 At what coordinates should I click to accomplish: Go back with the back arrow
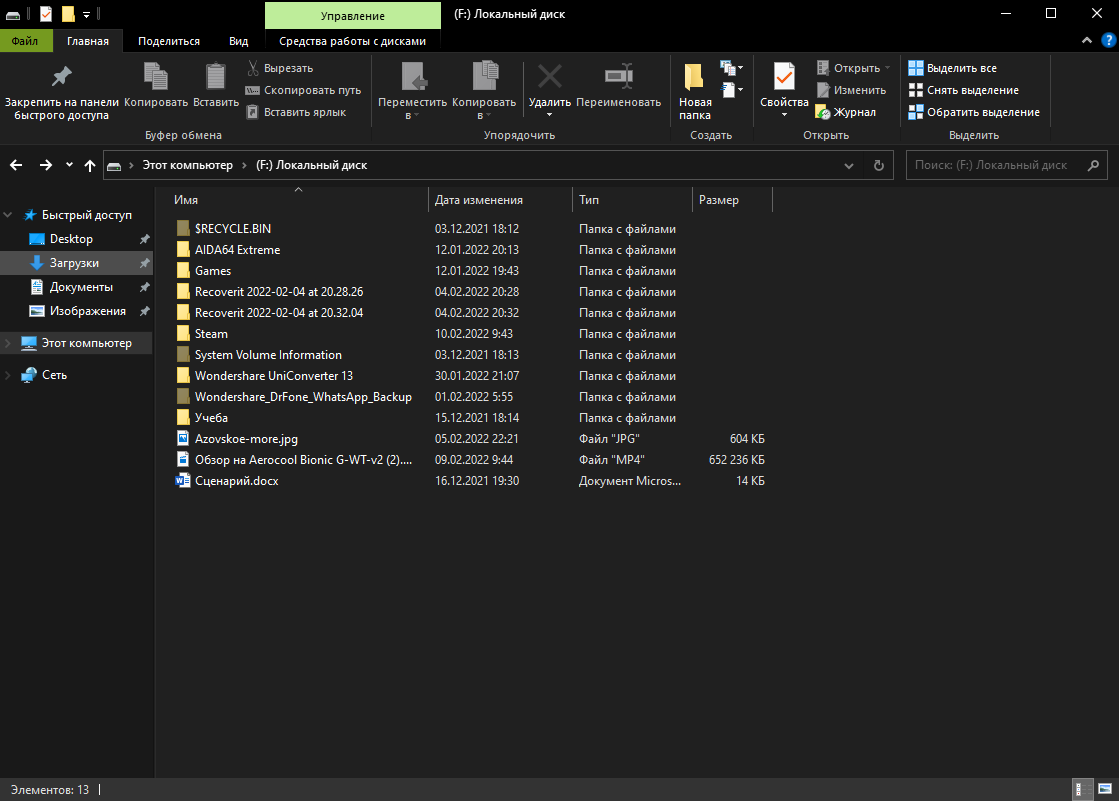[16, 166]
